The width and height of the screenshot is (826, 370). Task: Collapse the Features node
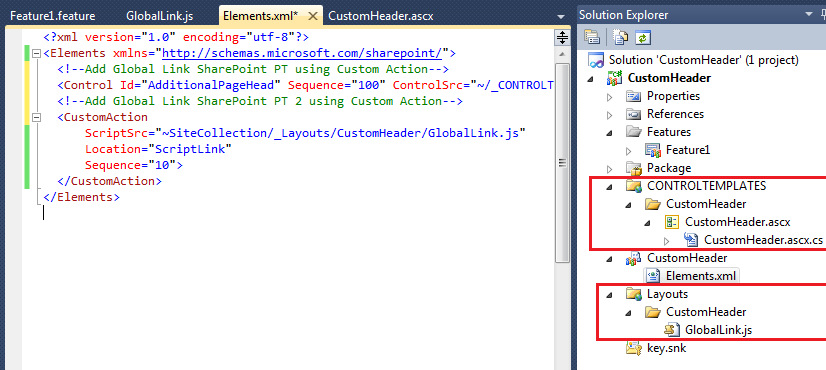[610, 133]
